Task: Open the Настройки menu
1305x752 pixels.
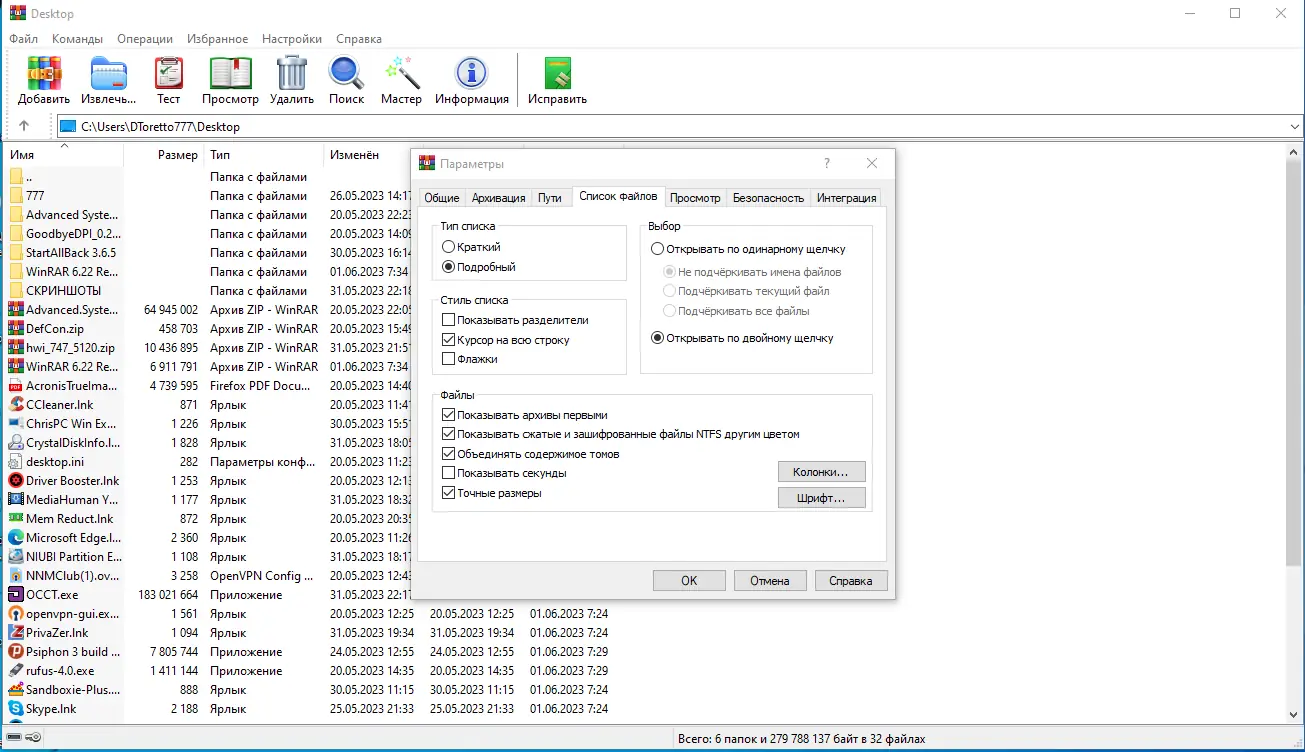Action: coord(292,39)
